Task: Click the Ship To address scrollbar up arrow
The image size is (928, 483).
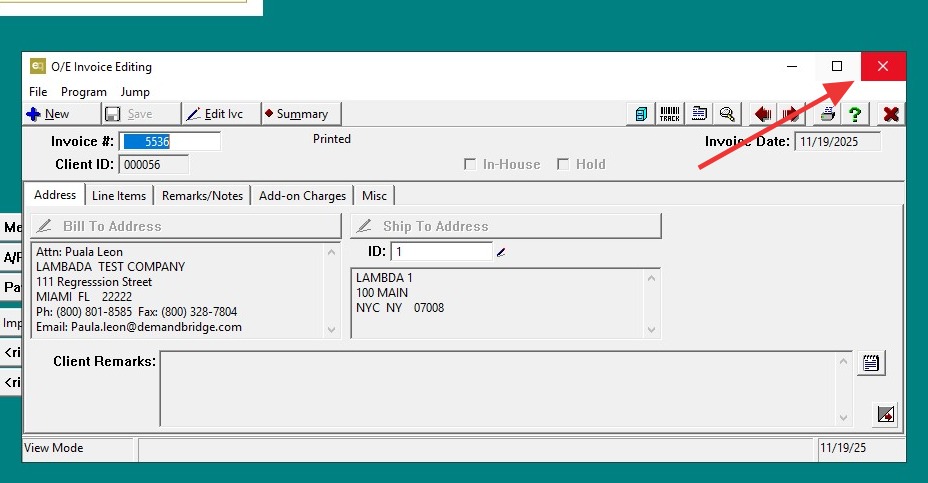Action: coord(652,278)
